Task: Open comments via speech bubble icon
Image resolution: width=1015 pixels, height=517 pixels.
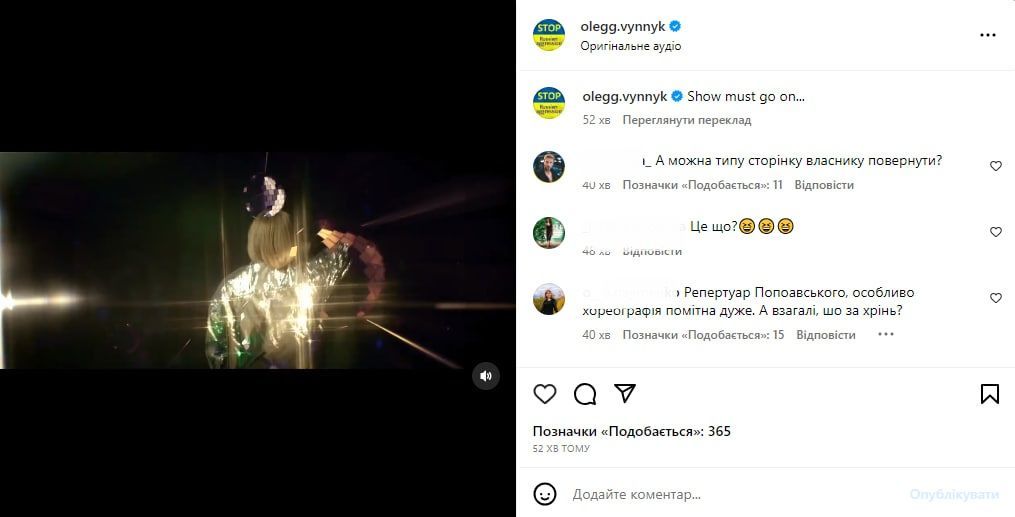Action: pyautogui.click(x=585, y=394)
